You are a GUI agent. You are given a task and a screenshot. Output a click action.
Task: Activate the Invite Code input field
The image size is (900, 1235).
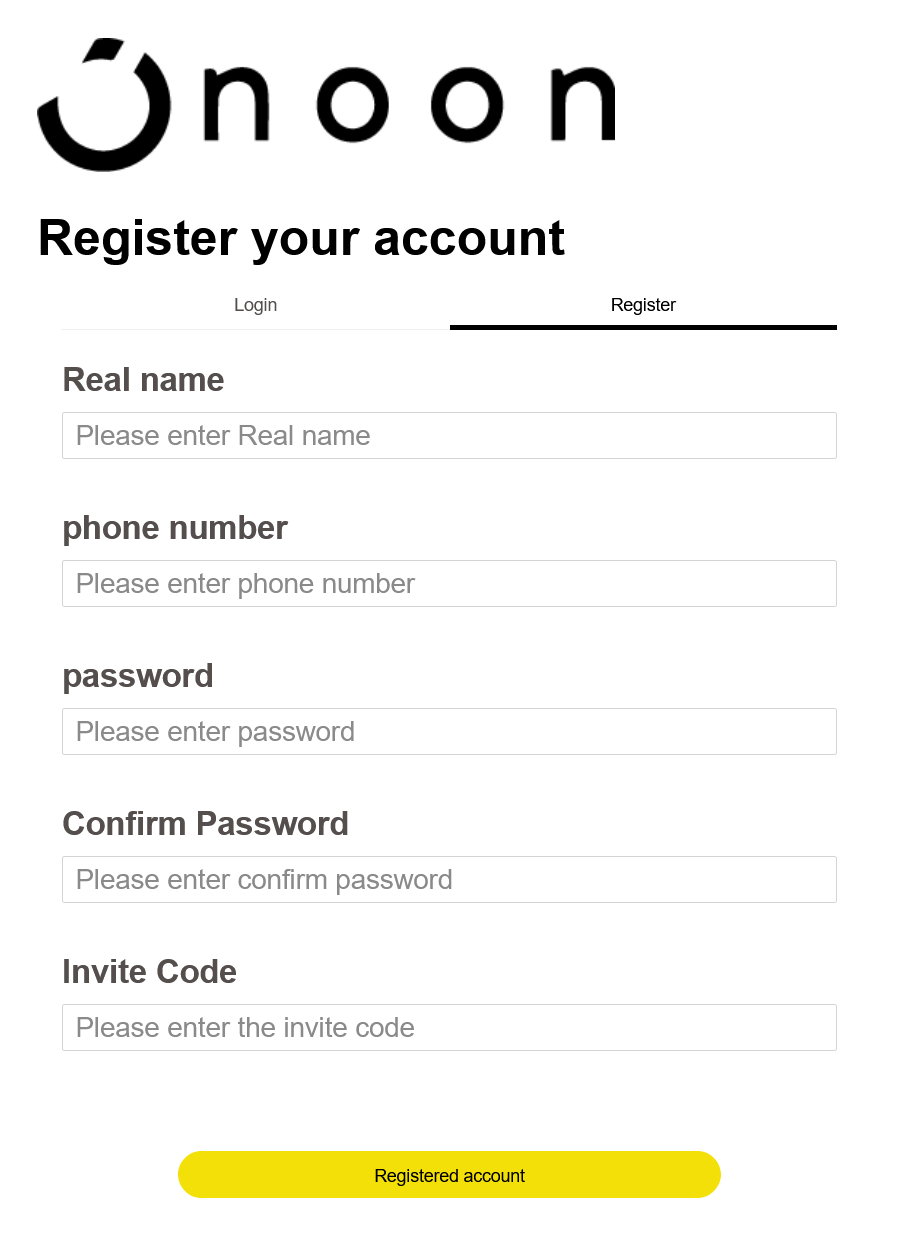pyautogui.click(x=449, y=1028)
